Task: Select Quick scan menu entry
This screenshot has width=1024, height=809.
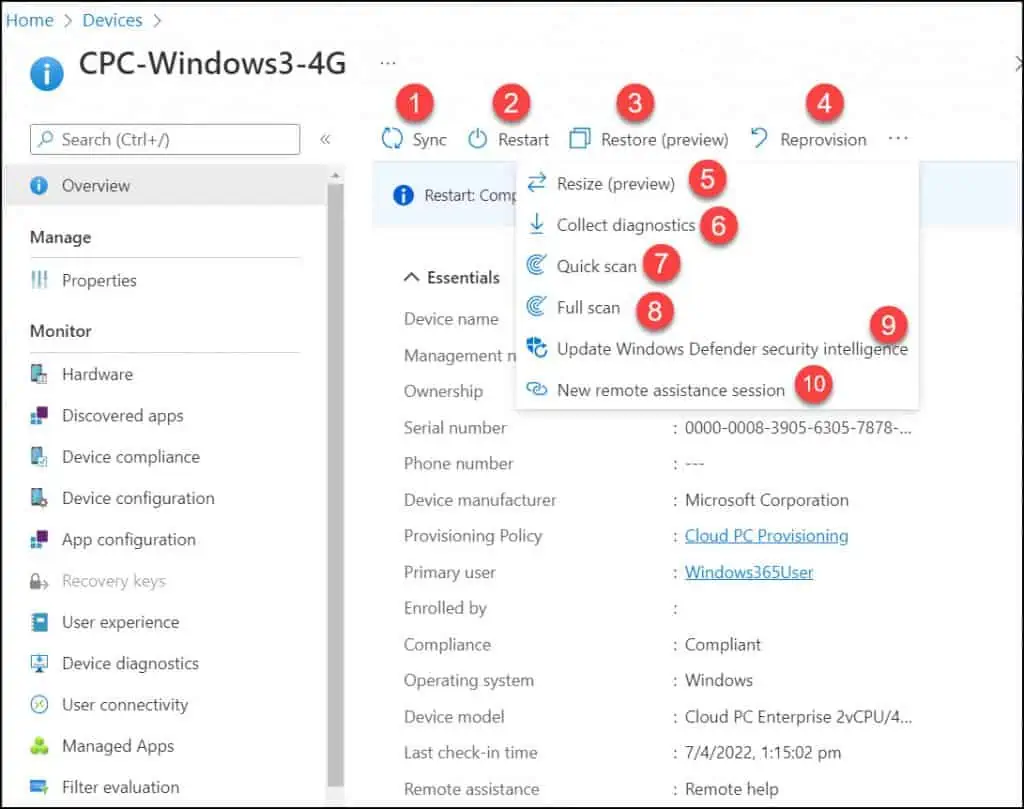Action: pos(596,266)
